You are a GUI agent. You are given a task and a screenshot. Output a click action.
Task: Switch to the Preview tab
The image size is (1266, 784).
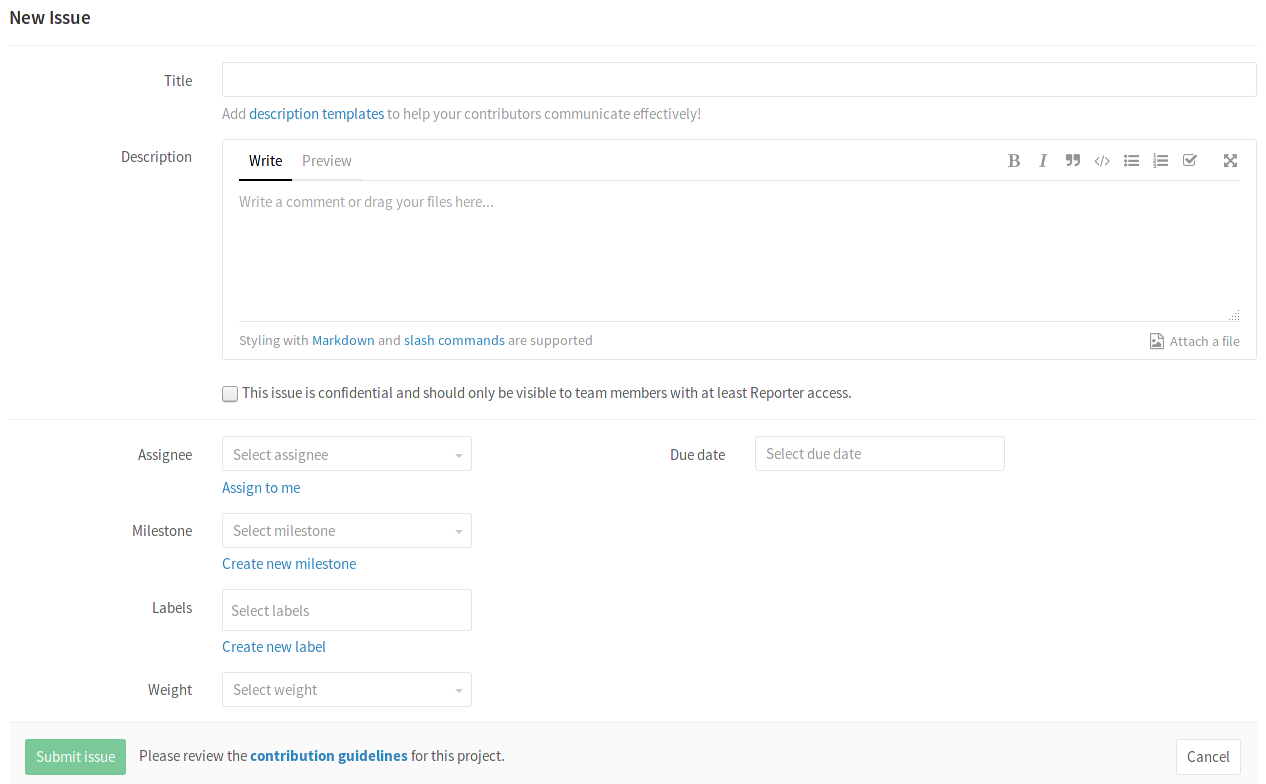[327, 161]
